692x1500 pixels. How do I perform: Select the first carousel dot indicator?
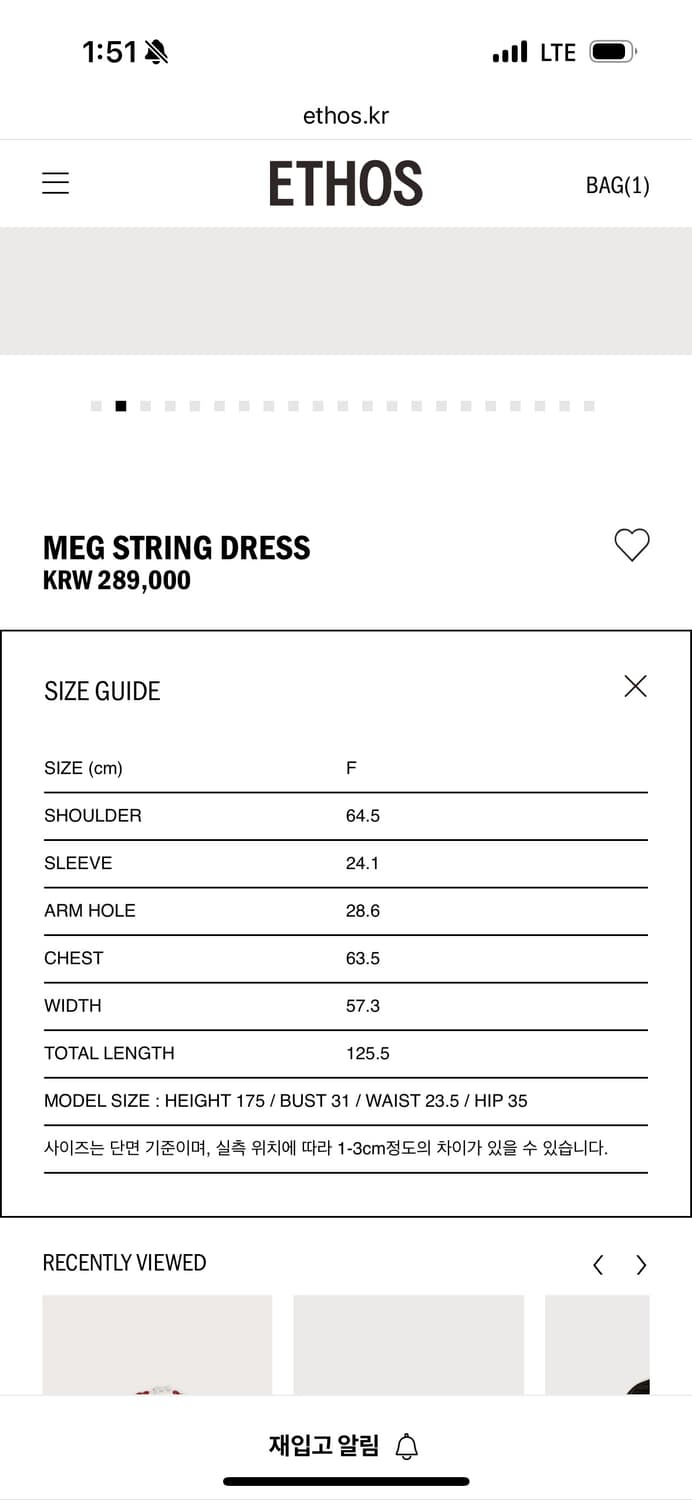point(96,406)
